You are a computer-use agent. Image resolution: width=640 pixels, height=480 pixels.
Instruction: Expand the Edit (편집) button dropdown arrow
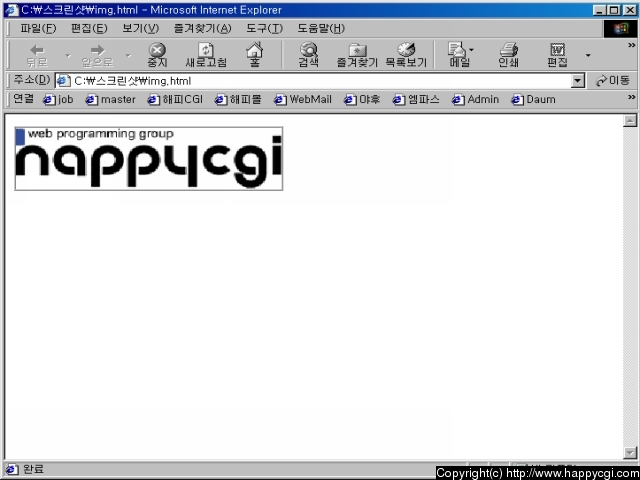[x=588, y=55]
